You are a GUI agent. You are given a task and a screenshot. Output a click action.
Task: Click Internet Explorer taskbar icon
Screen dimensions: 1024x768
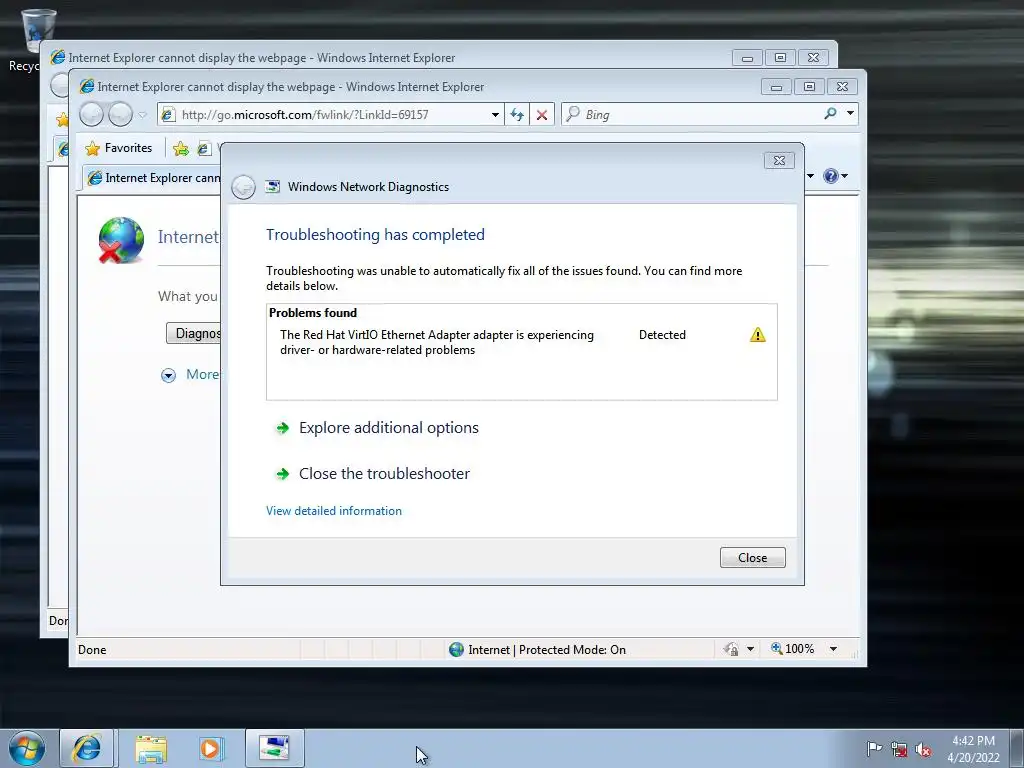coord(88,748)
